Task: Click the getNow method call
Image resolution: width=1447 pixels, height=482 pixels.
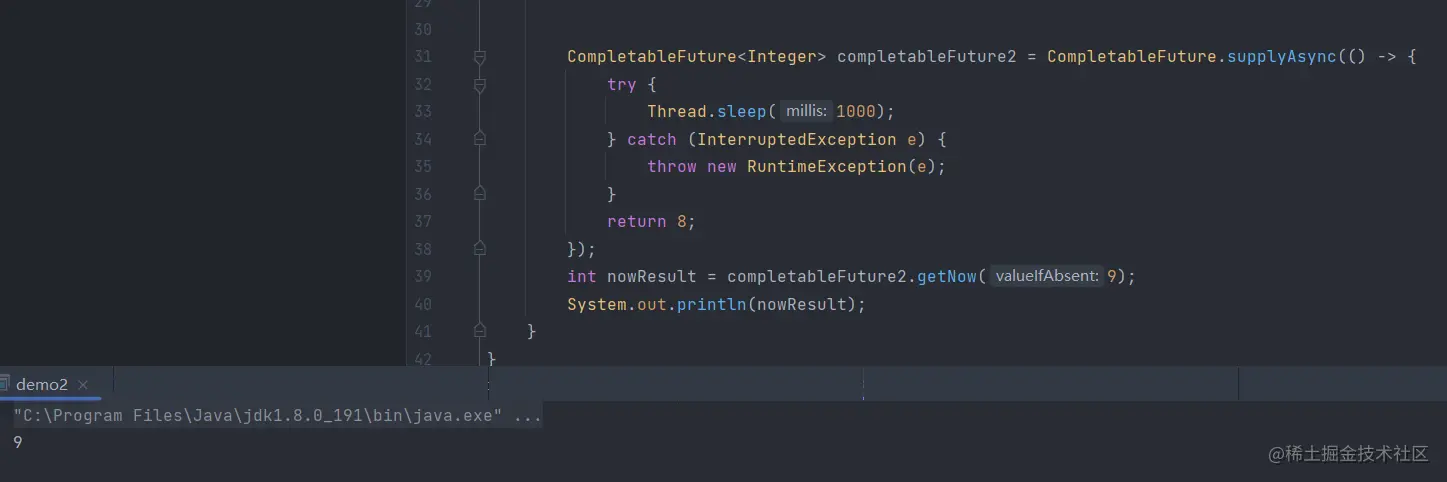Action: (947, 276)
